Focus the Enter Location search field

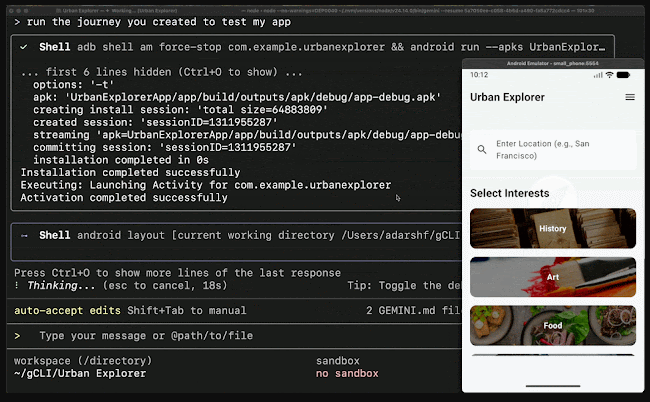coord(560,150)
